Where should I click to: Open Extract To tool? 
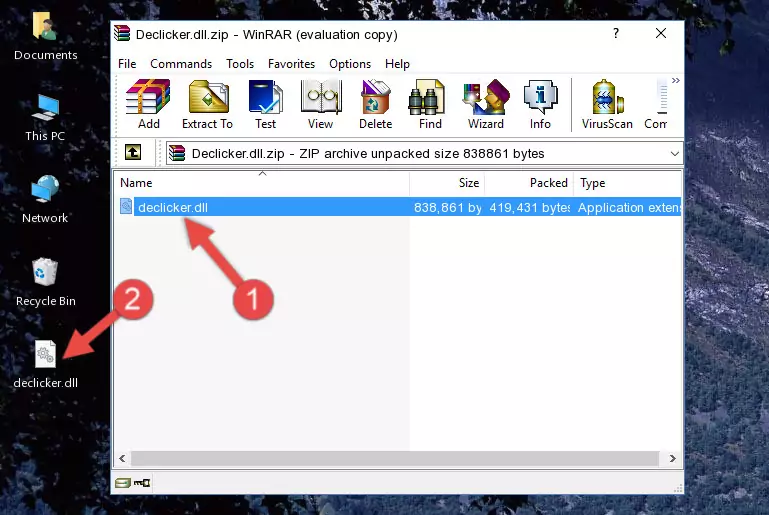coord(207,104)
